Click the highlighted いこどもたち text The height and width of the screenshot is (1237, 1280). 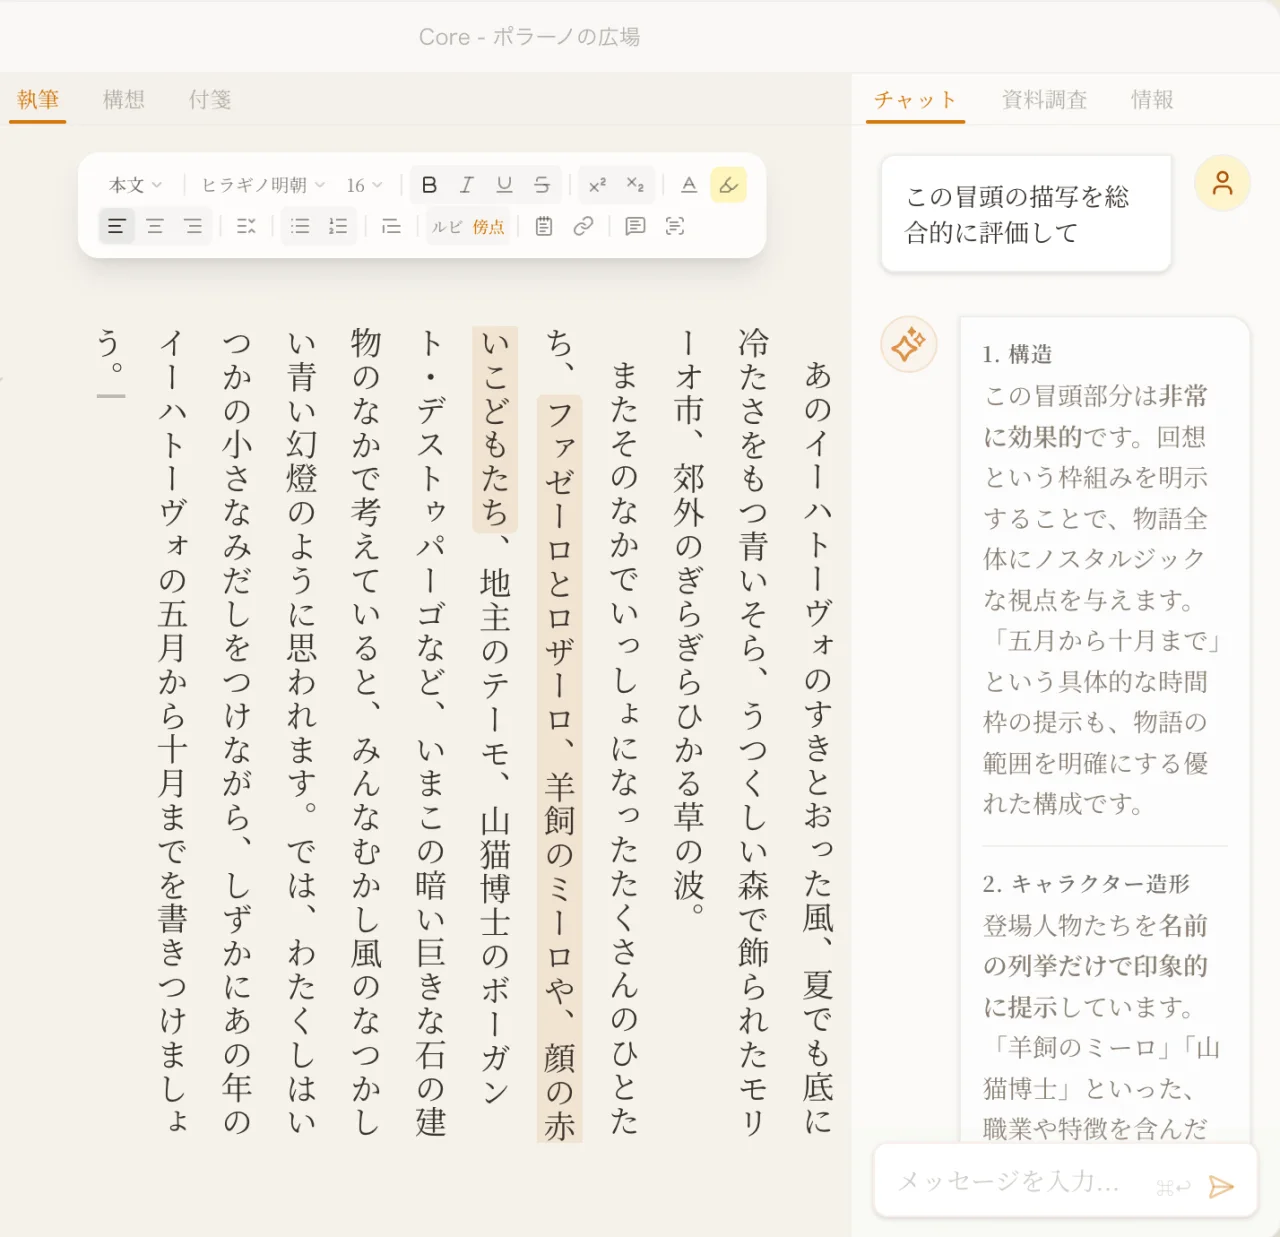(x=495, y=430)
